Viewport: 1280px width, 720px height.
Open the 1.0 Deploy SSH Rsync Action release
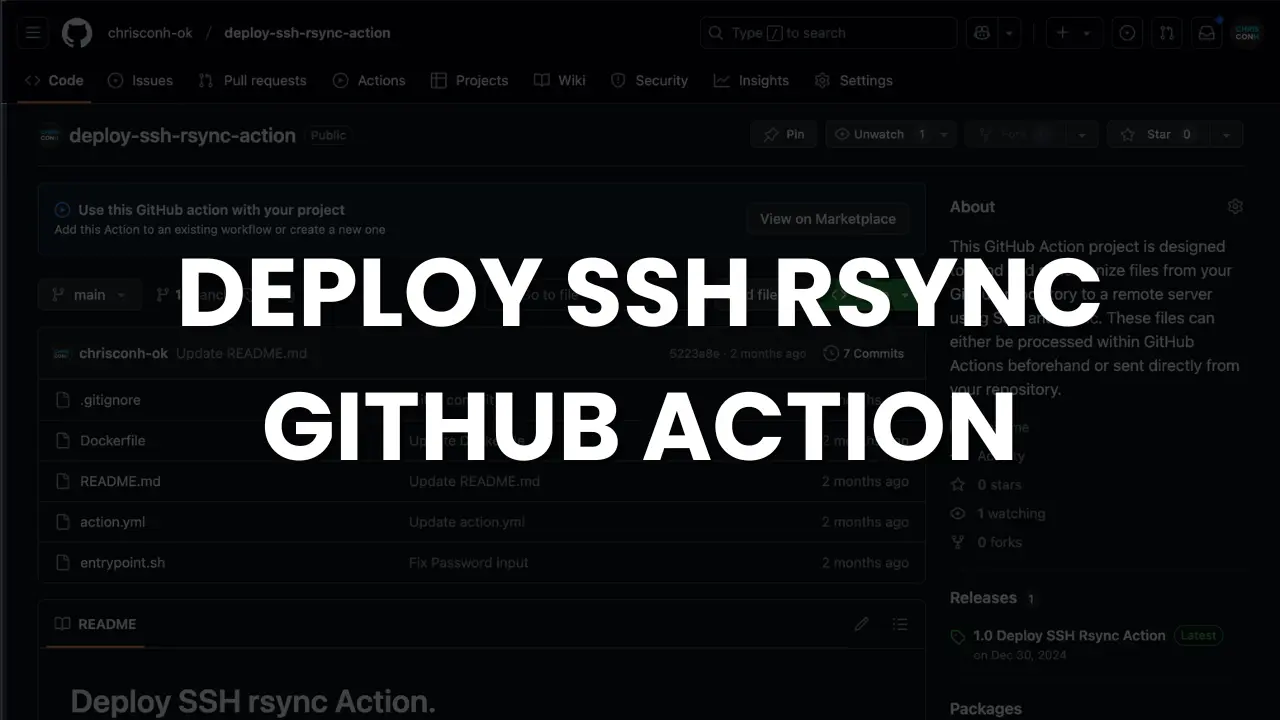1069,635
